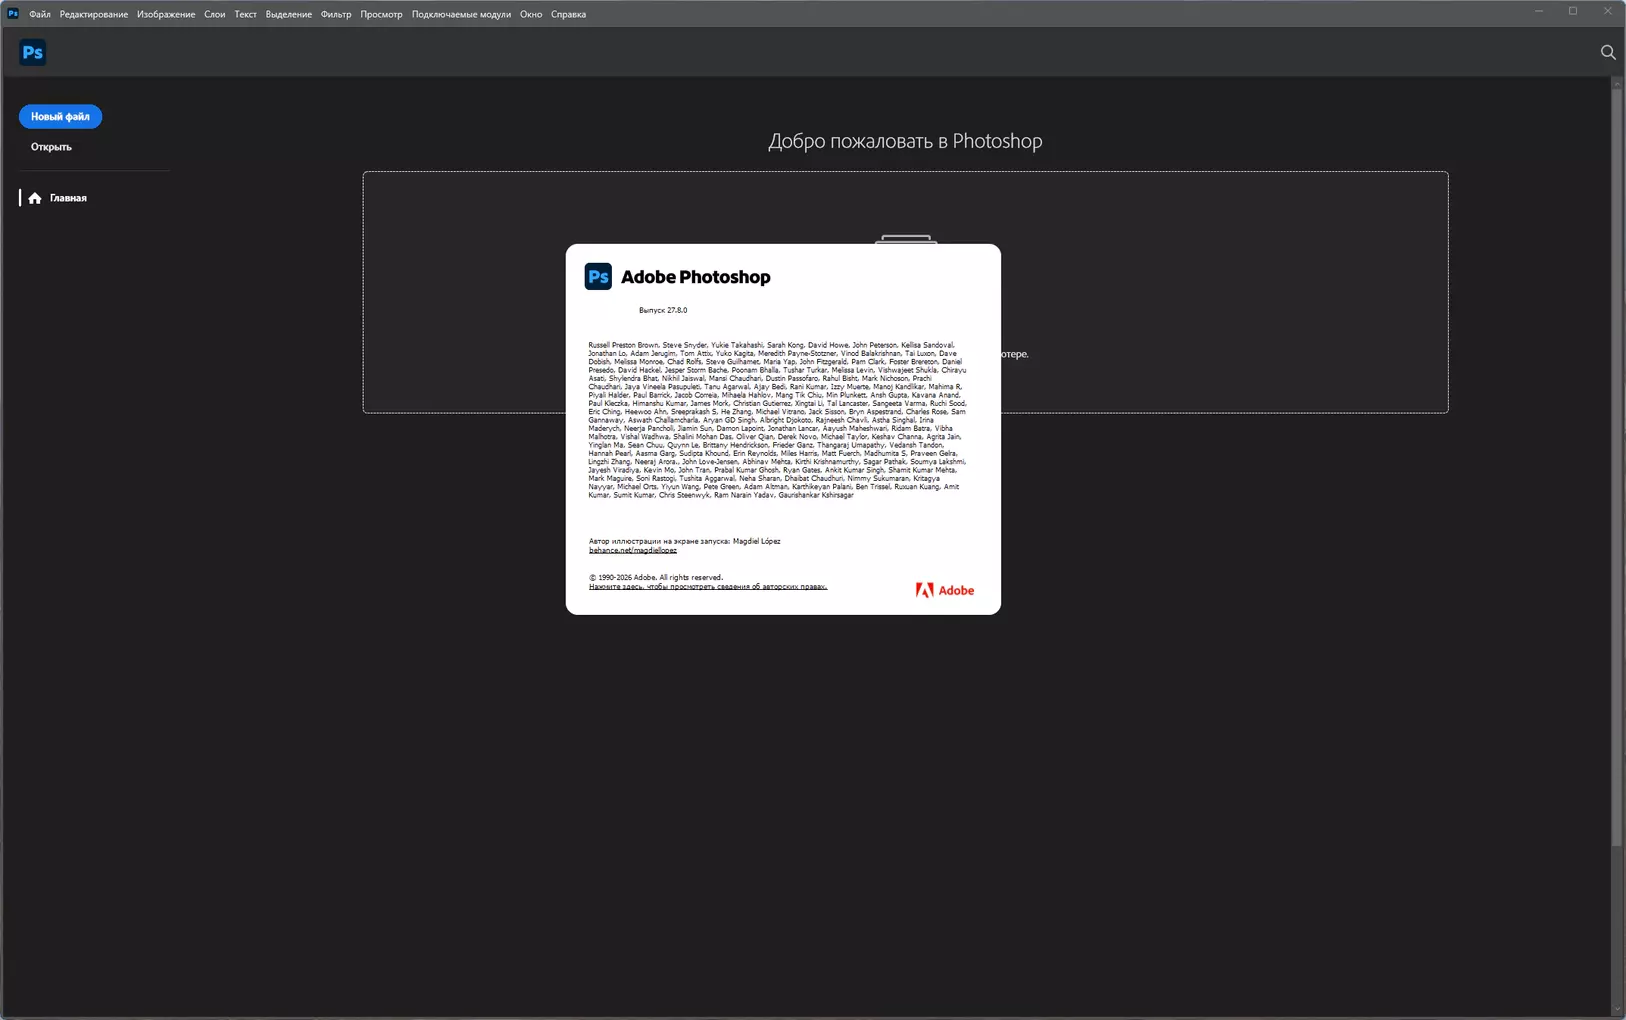Open the behance.net/magdiellopez link
Image resolution: width=1626 pixels, height=1020 pixels.
[x=632, y=550]
